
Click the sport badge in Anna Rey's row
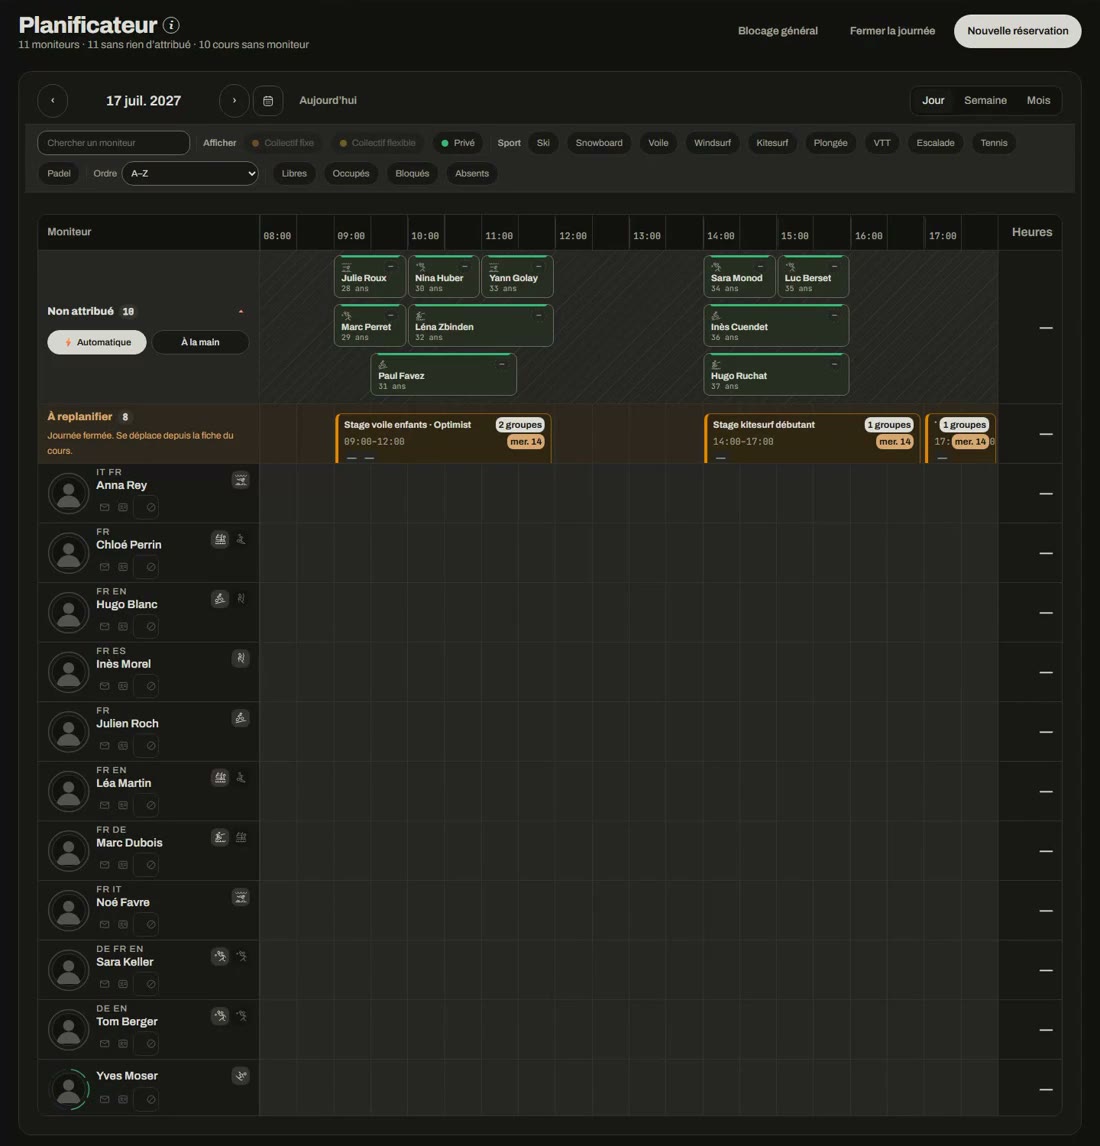[x=240, y=480]
